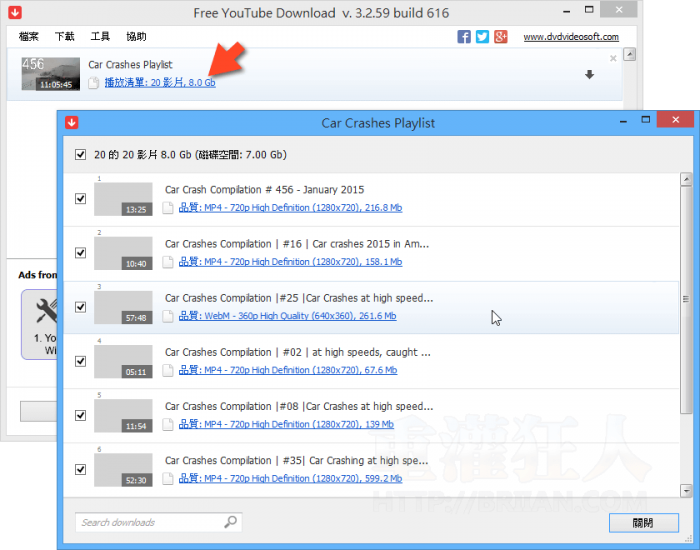Click file icon for video #456 quality

[x=167, y=208]
